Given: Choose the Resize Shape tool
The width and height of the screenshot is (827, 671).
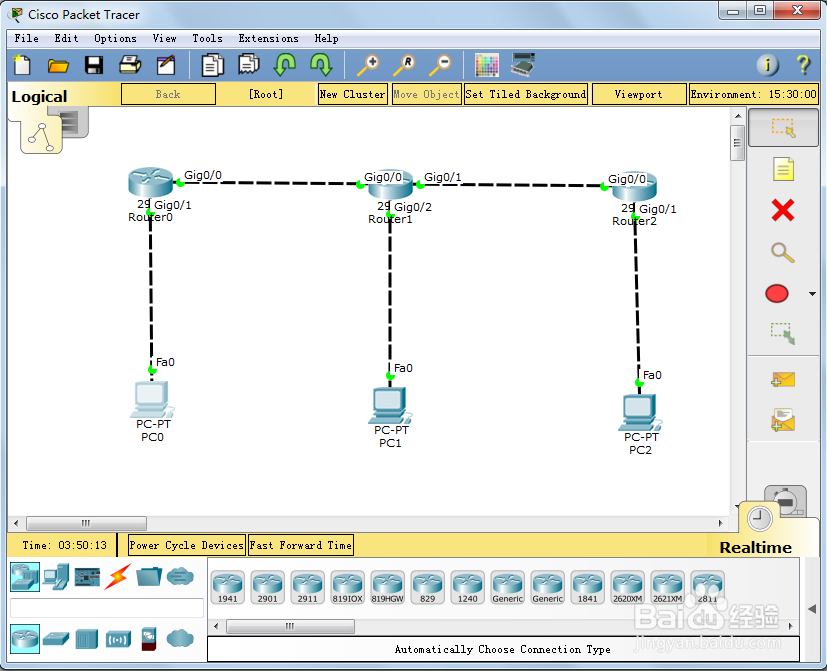Looking at the screenshot, I should 783,333.
